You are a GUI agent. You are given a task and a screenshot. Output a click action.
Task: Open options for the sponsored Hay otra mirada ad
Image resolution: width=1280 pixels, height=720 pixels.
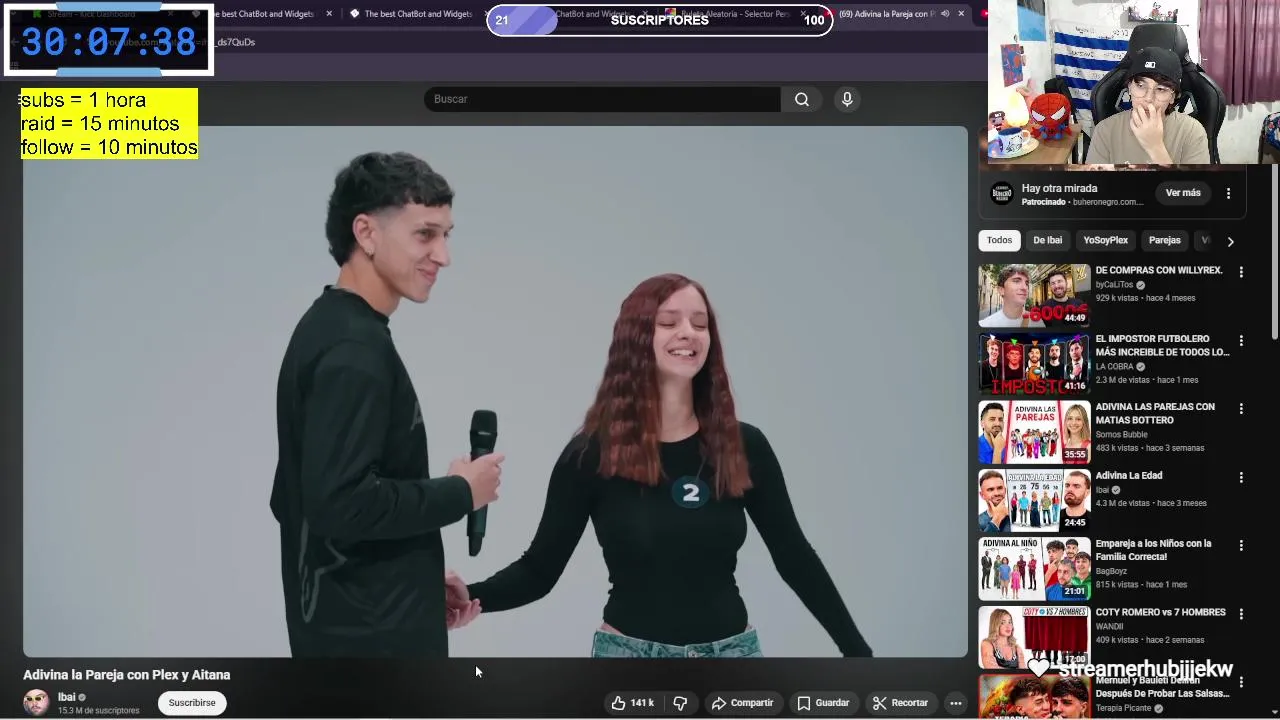pos(1228,193)
